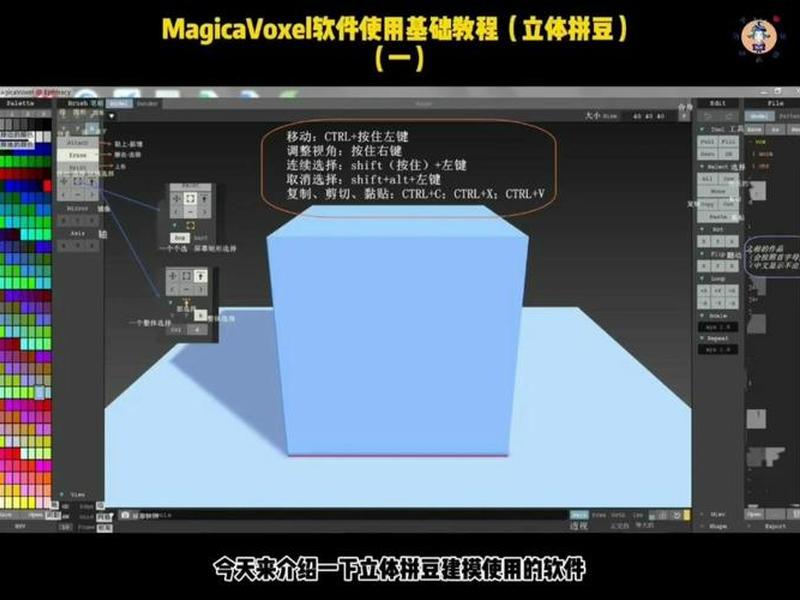Click the camera screenshot icon below viewport
Image resolution: width=800 pixels, height=600 pixels.
pos(125,515)
